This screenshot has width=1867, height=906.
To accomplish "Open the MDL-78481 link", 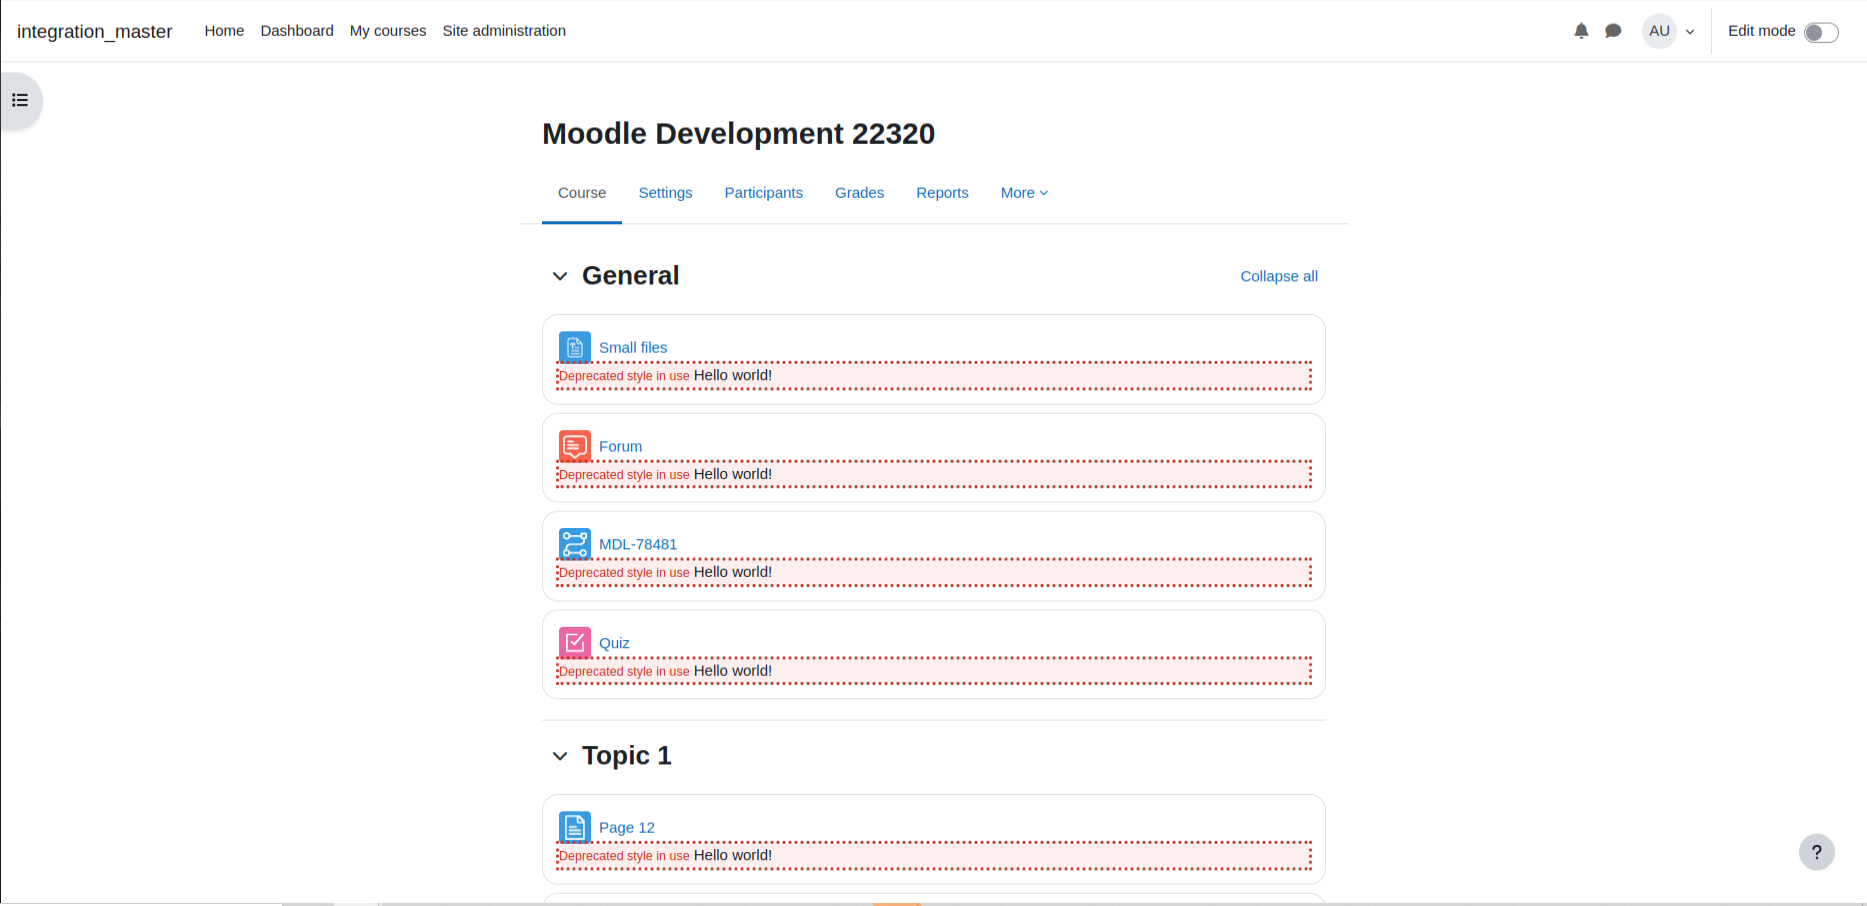I will 638,545.
